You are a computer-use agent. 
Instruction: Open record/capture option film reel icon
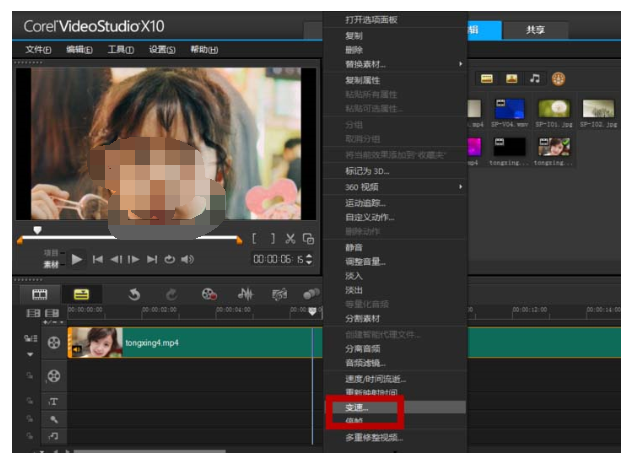[209, 295]
